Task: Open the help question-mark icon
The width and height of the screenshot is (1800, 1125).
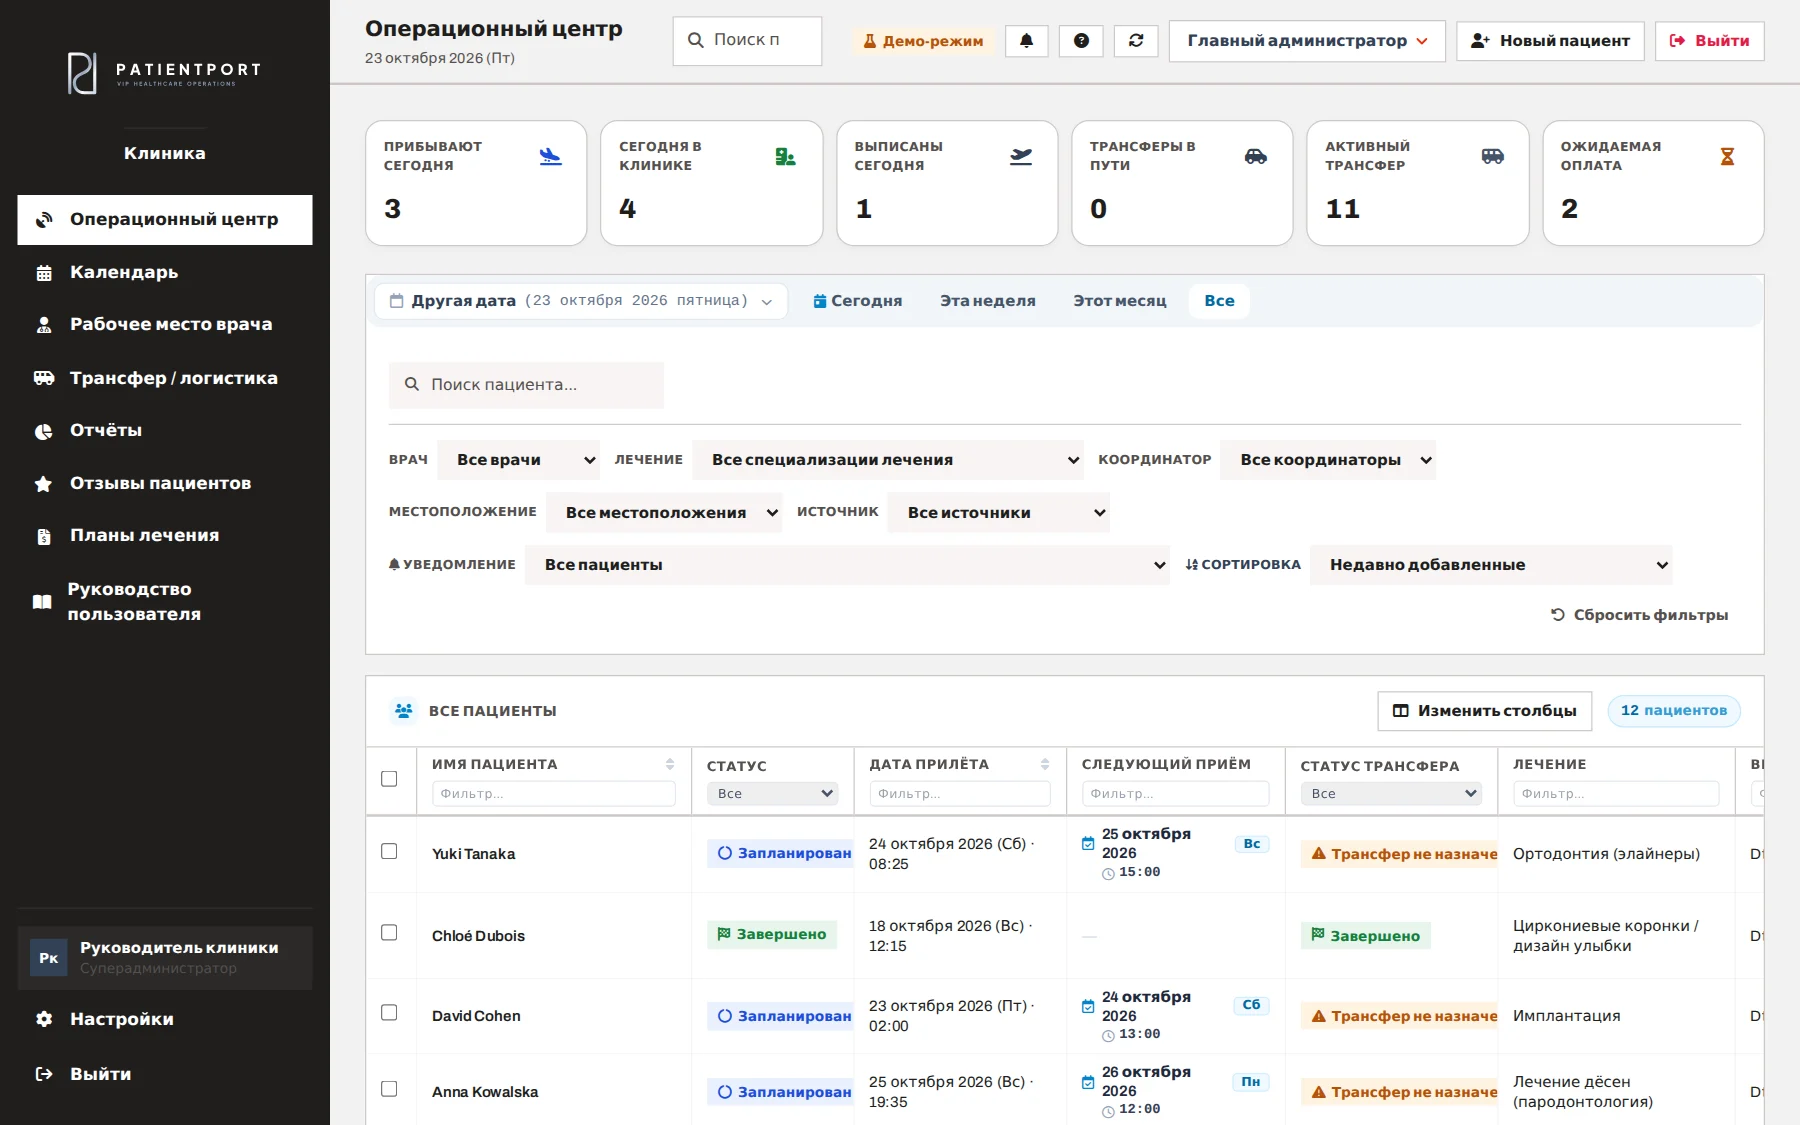Action: click(1081, 41)
